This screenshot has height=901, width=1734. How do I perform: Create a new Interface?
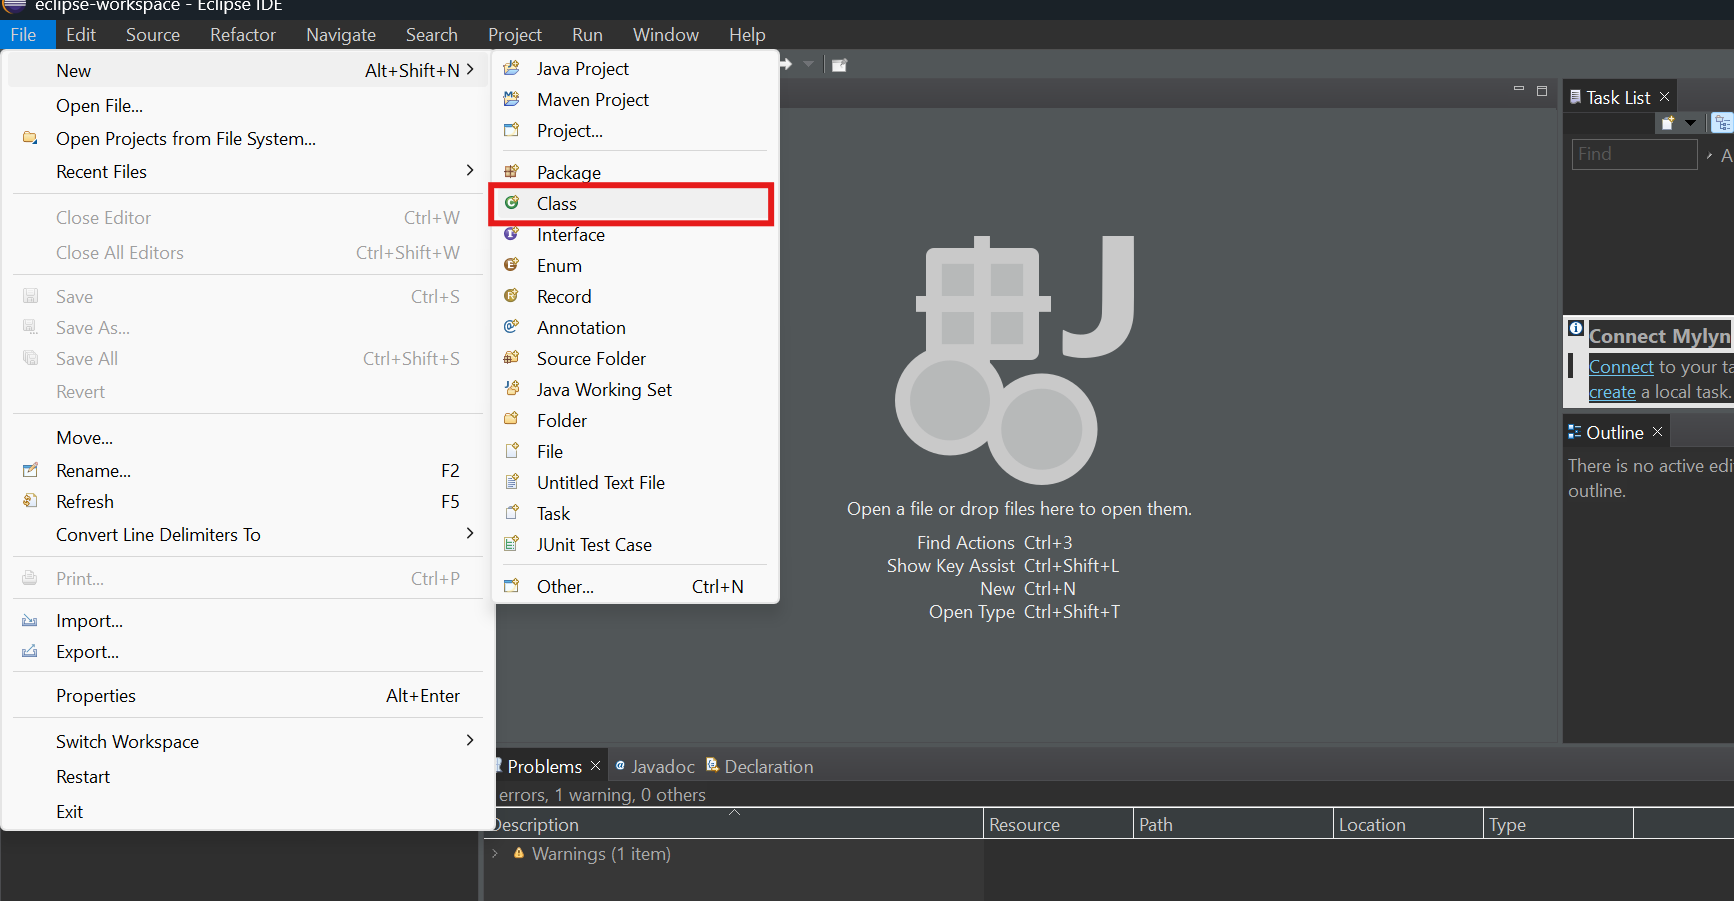click(x=634, y=235)
